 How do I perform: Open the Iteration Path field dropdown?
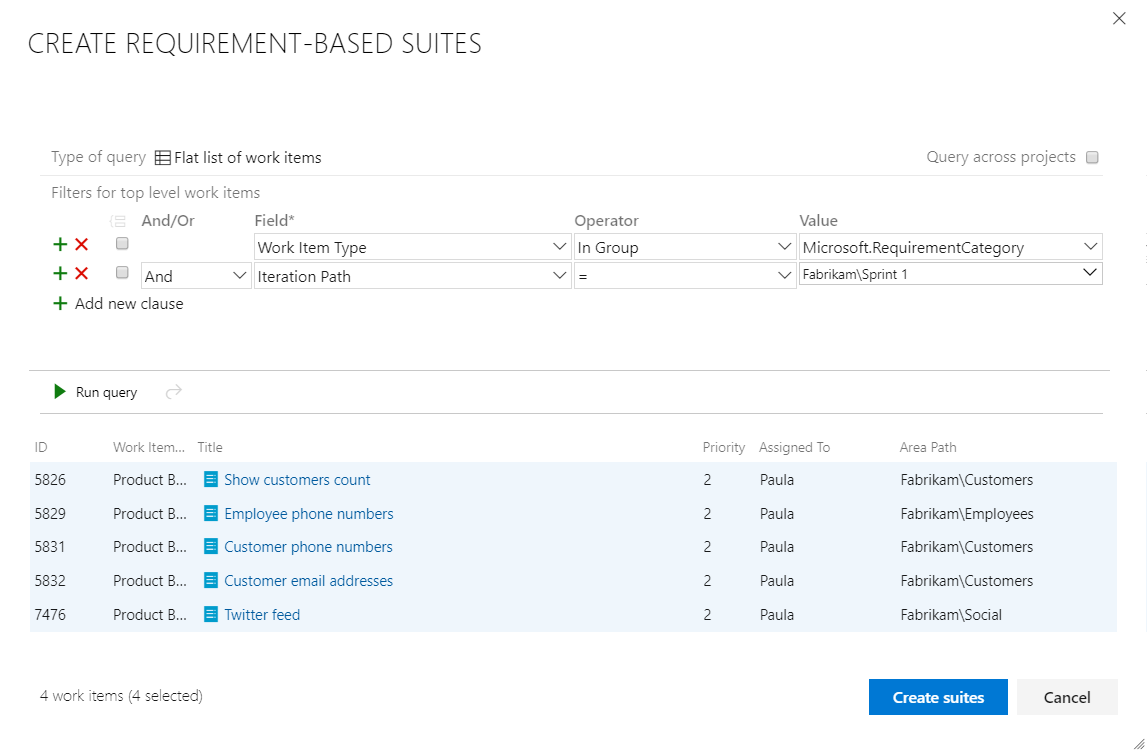click(x=413, y=276)
